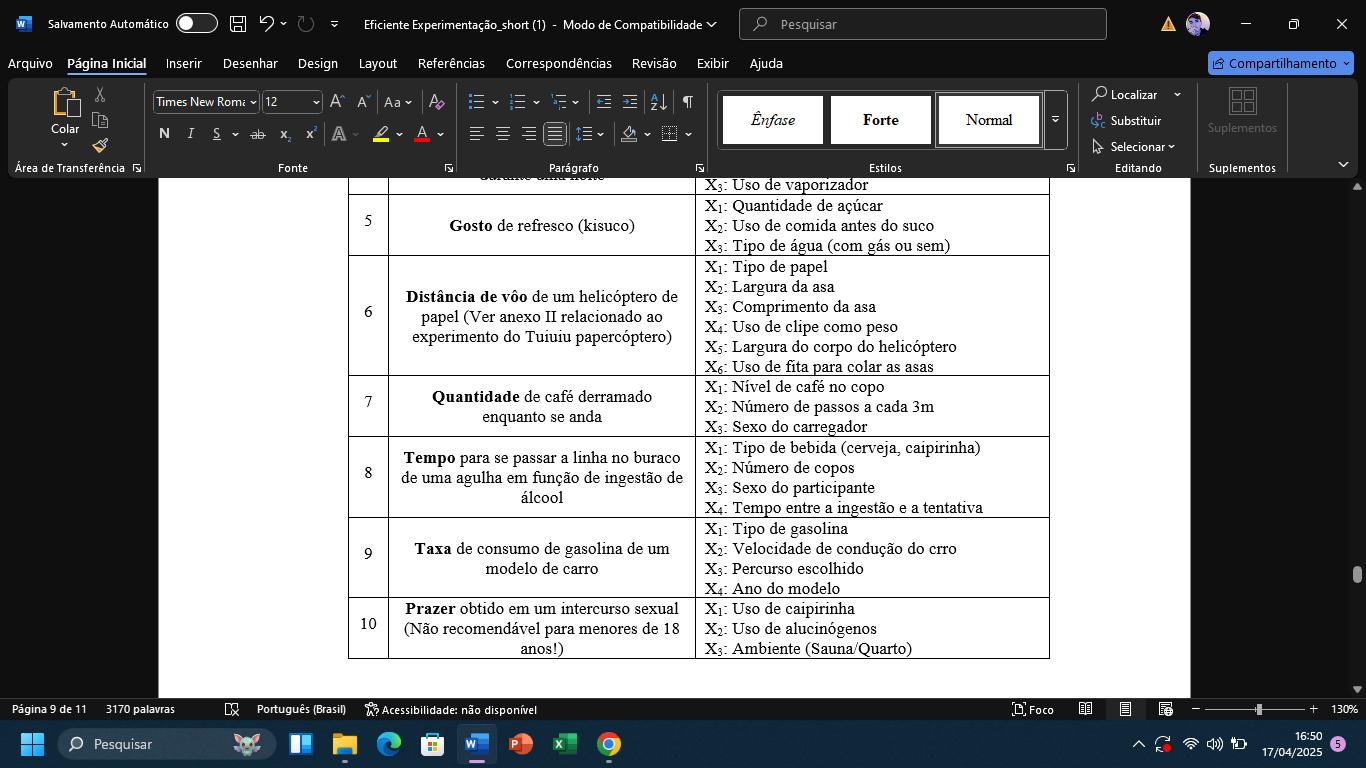1366x768 pixels.
Task: Open the font name dropdown
Action: click(253, 102)
